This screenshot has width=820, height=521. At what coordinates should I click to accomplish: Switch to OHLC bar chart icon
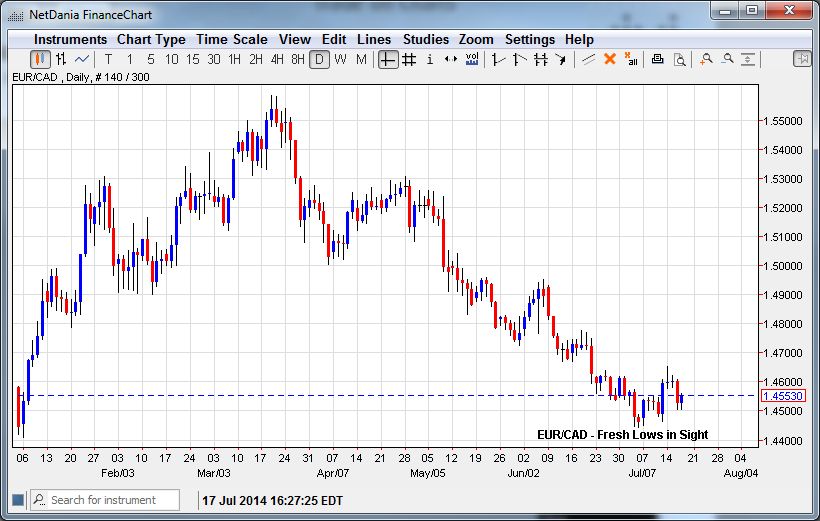pos(61,60)
